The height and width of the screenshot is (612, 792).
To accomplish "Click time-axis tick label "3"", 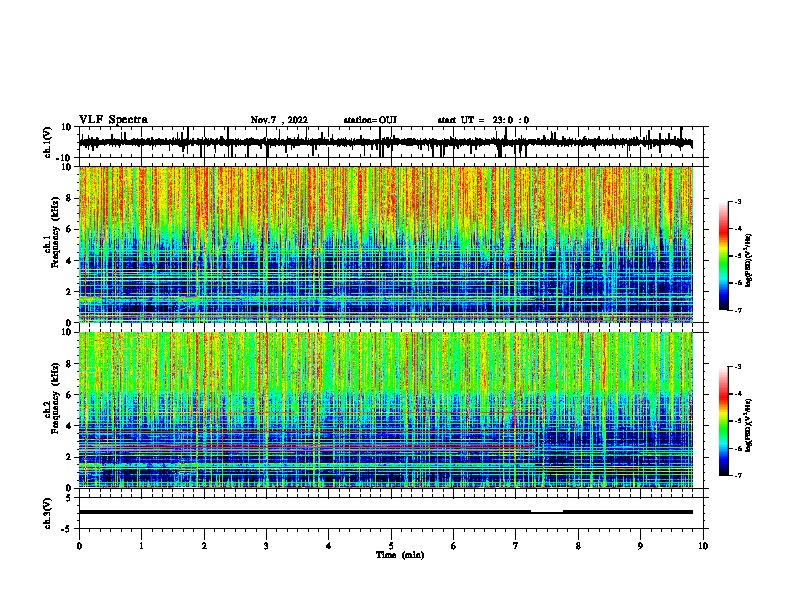I will [266, 546].
